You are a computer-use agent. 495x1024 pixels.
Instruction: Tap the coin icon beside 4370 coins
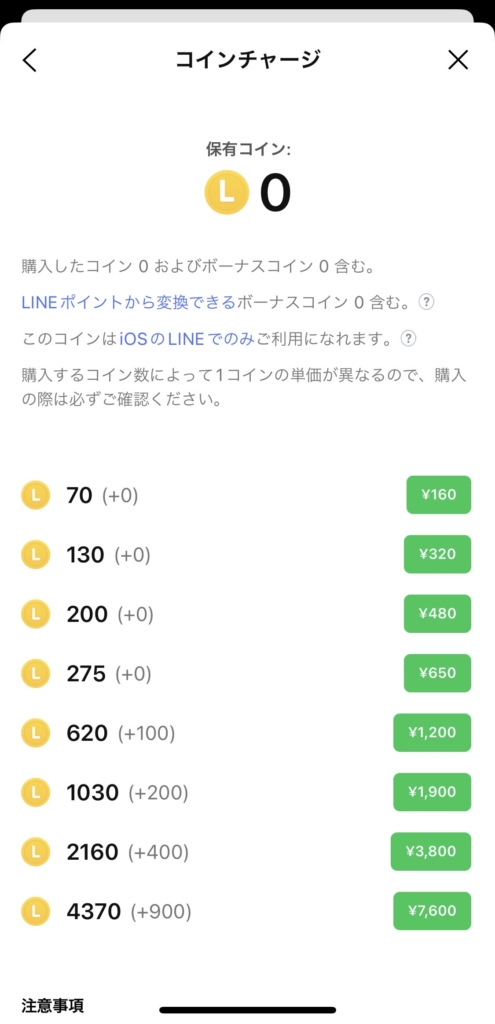pos(35,912)
